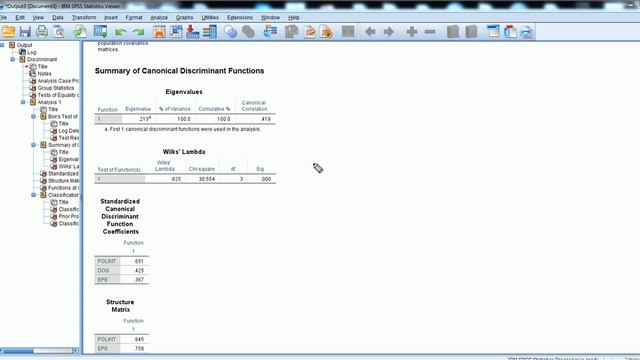Open the Analyze menu
This screenshot has height=360, width=640.
pos(159,18)
